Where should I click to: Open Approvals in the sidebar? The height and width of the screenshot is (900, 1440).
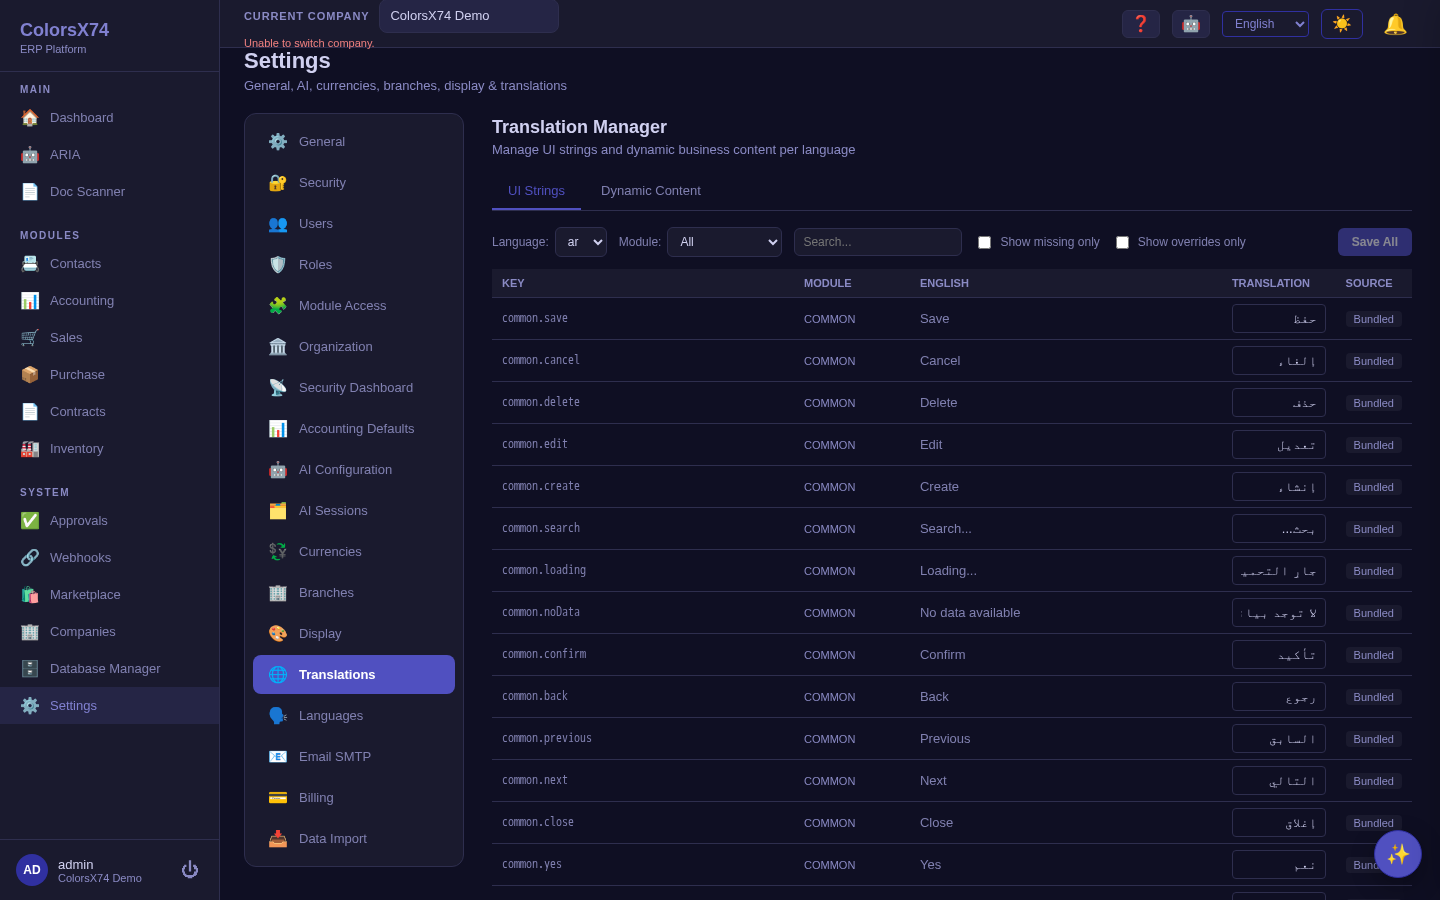coord(110,521)
